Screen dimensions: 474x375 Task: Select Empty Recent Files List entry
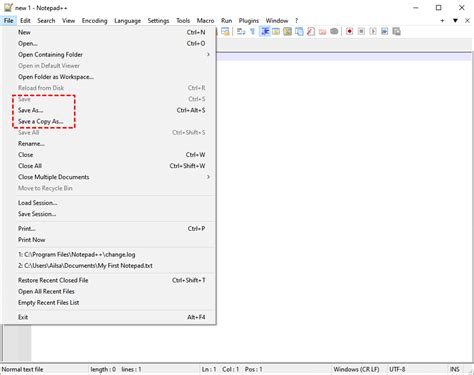click(x=109, y=303)
